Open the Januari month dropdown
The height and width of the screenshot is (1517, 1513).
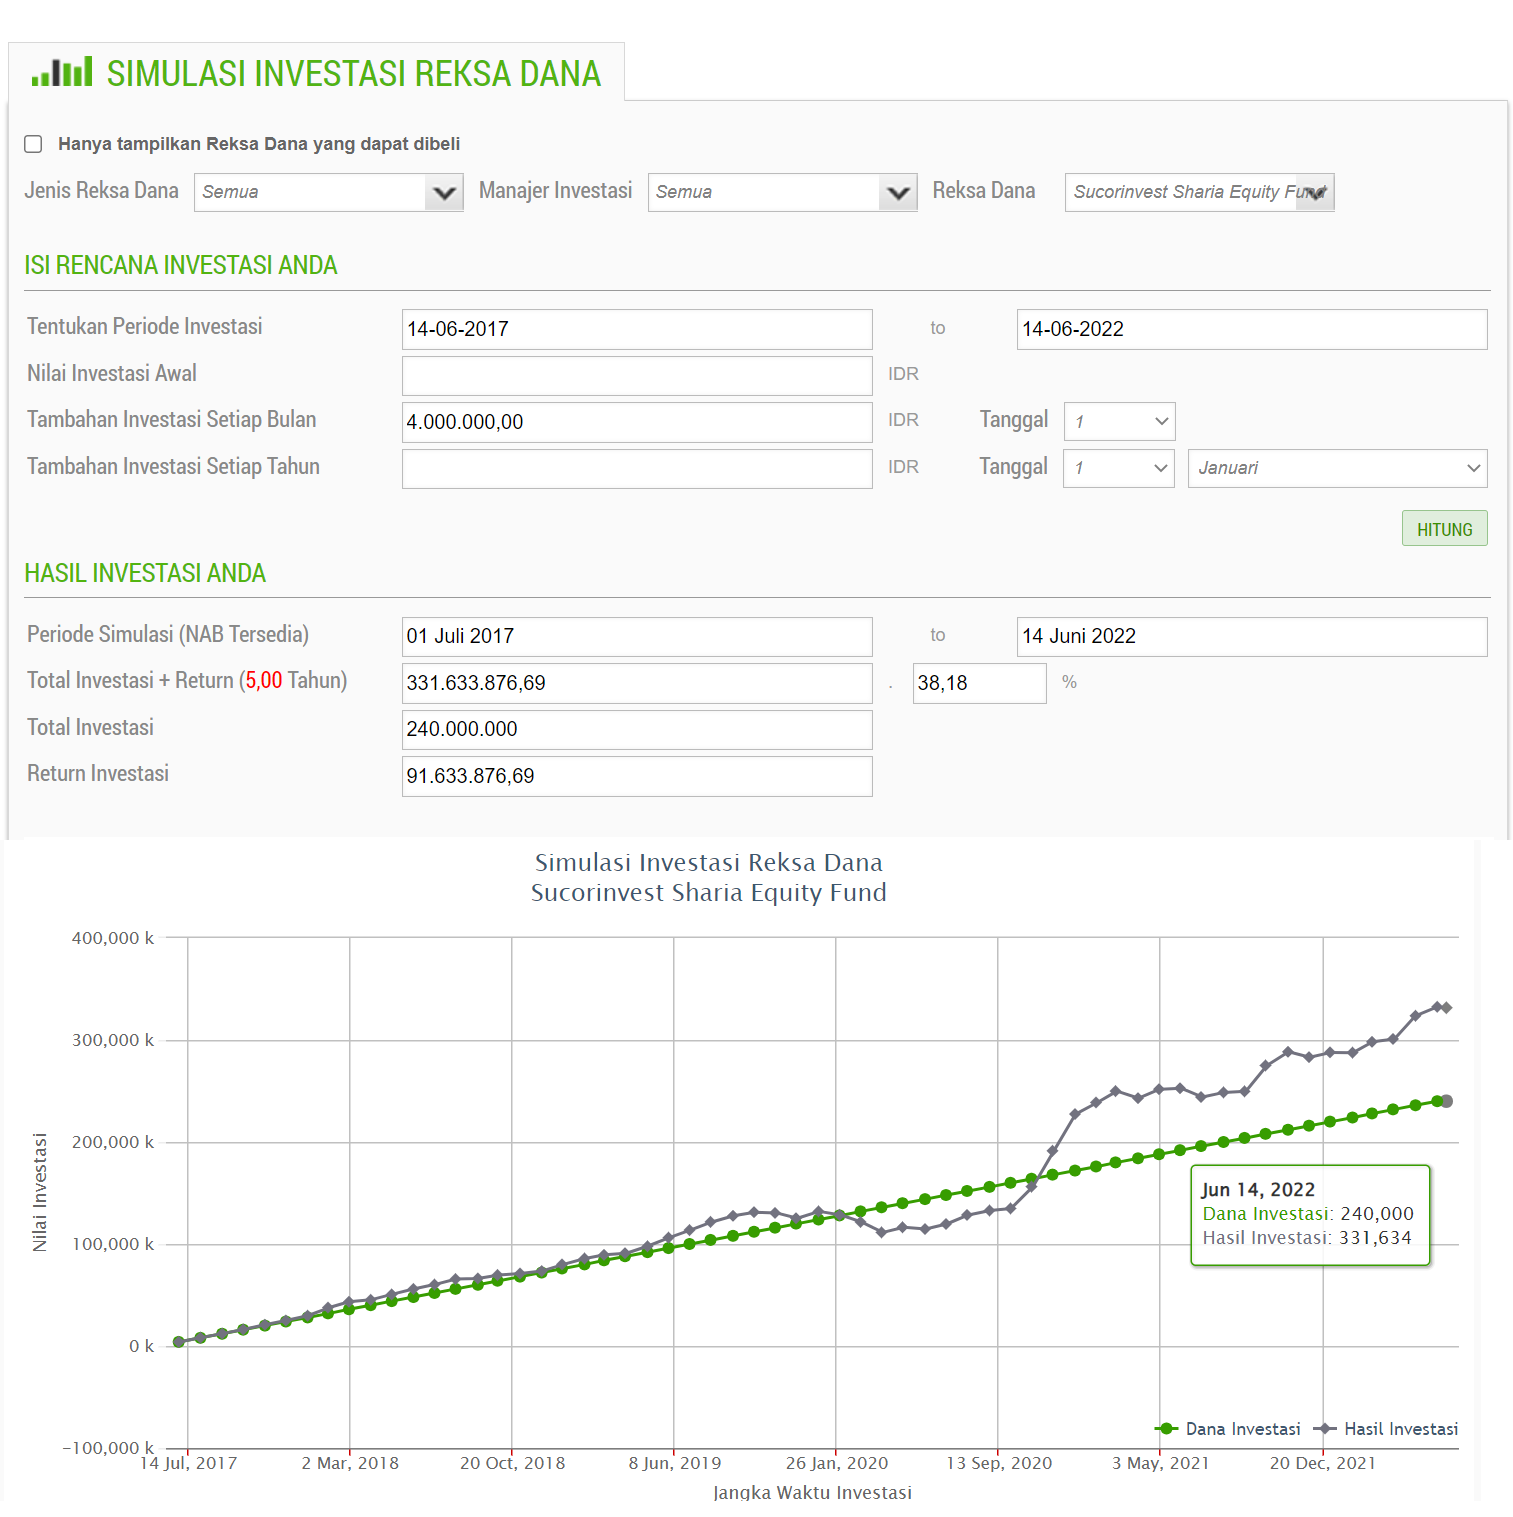(x=1337, y=468)
